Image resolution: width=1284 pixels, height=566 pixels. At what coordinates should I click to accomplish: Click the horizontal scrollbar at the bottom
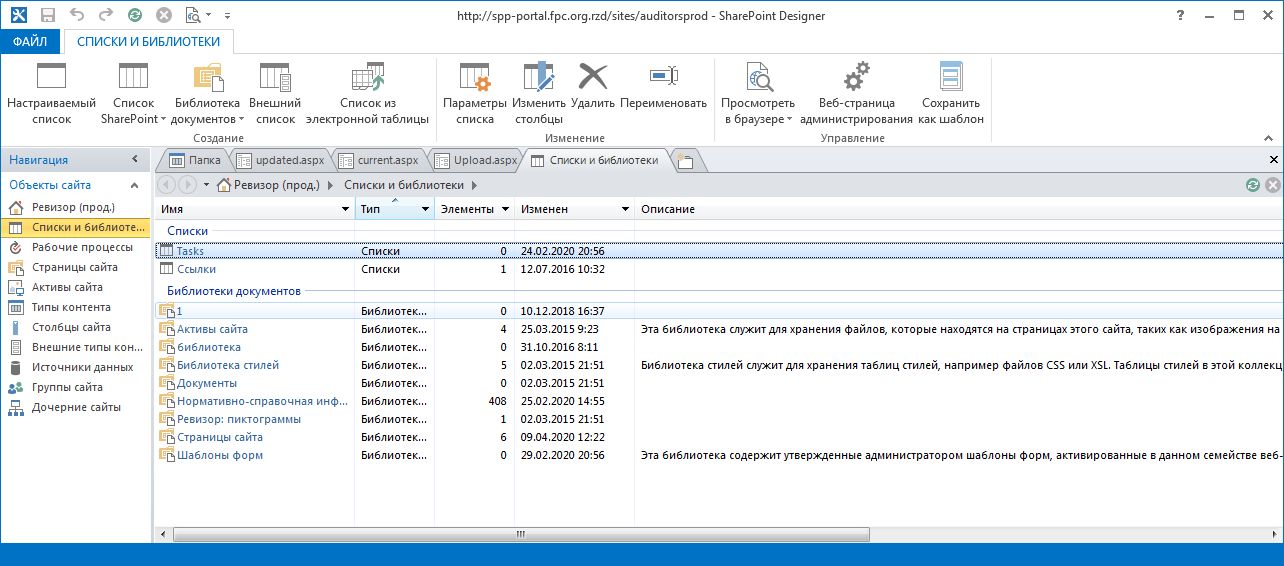pos(520,535)
